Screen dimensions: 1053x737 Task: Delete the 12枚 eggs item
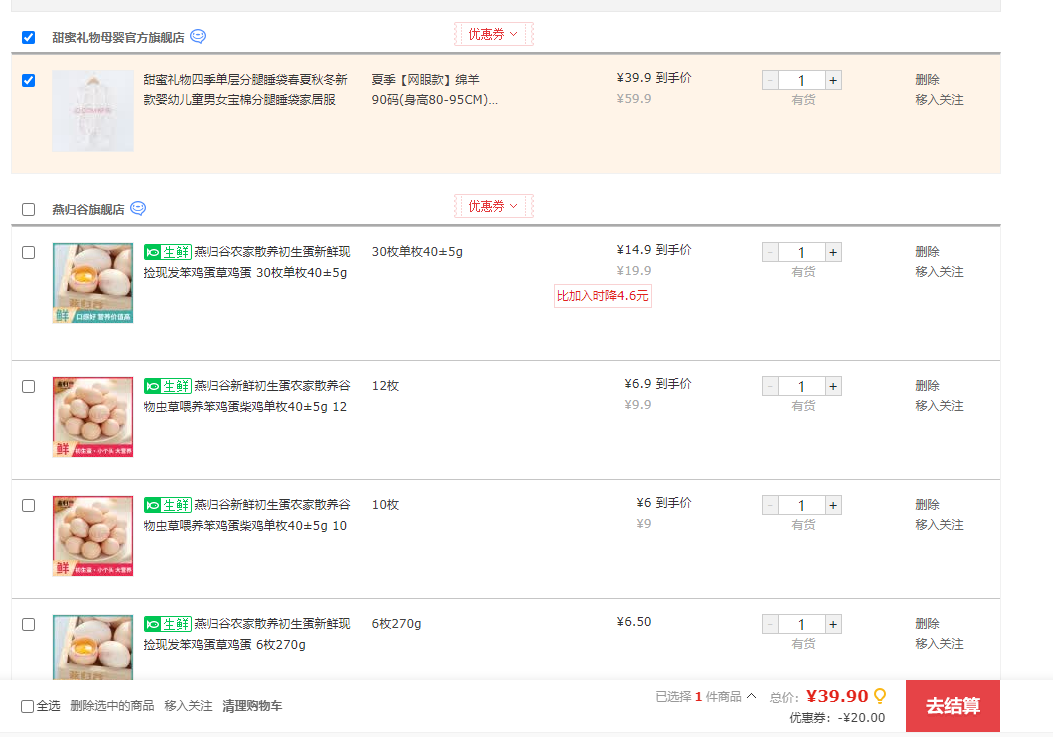click(927, 386)
